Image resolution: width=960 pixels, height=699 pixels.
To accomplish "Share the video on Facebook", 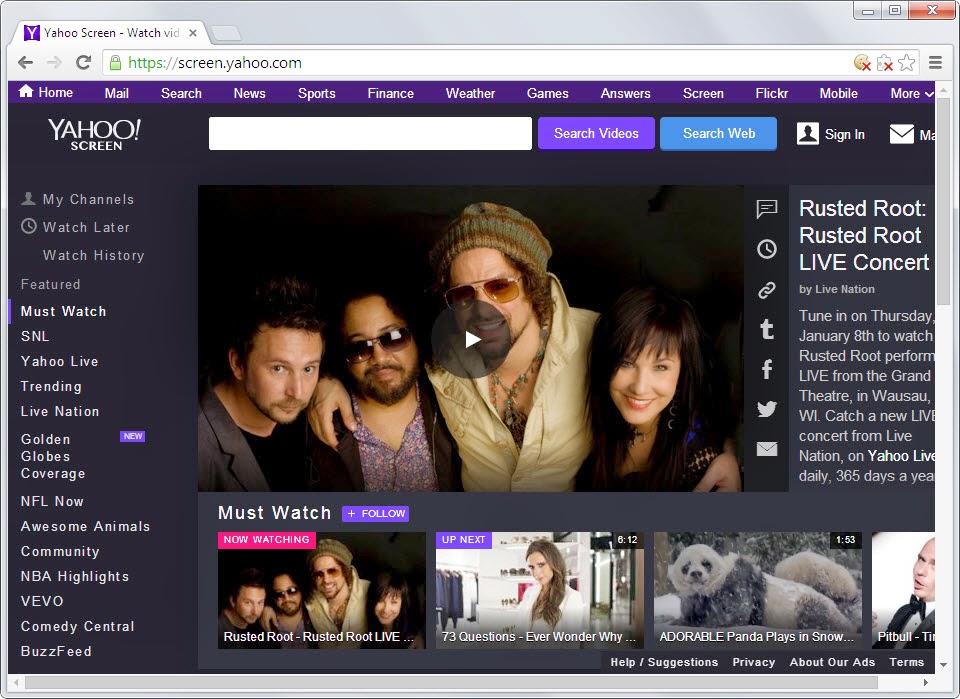I will pos(767,369).
